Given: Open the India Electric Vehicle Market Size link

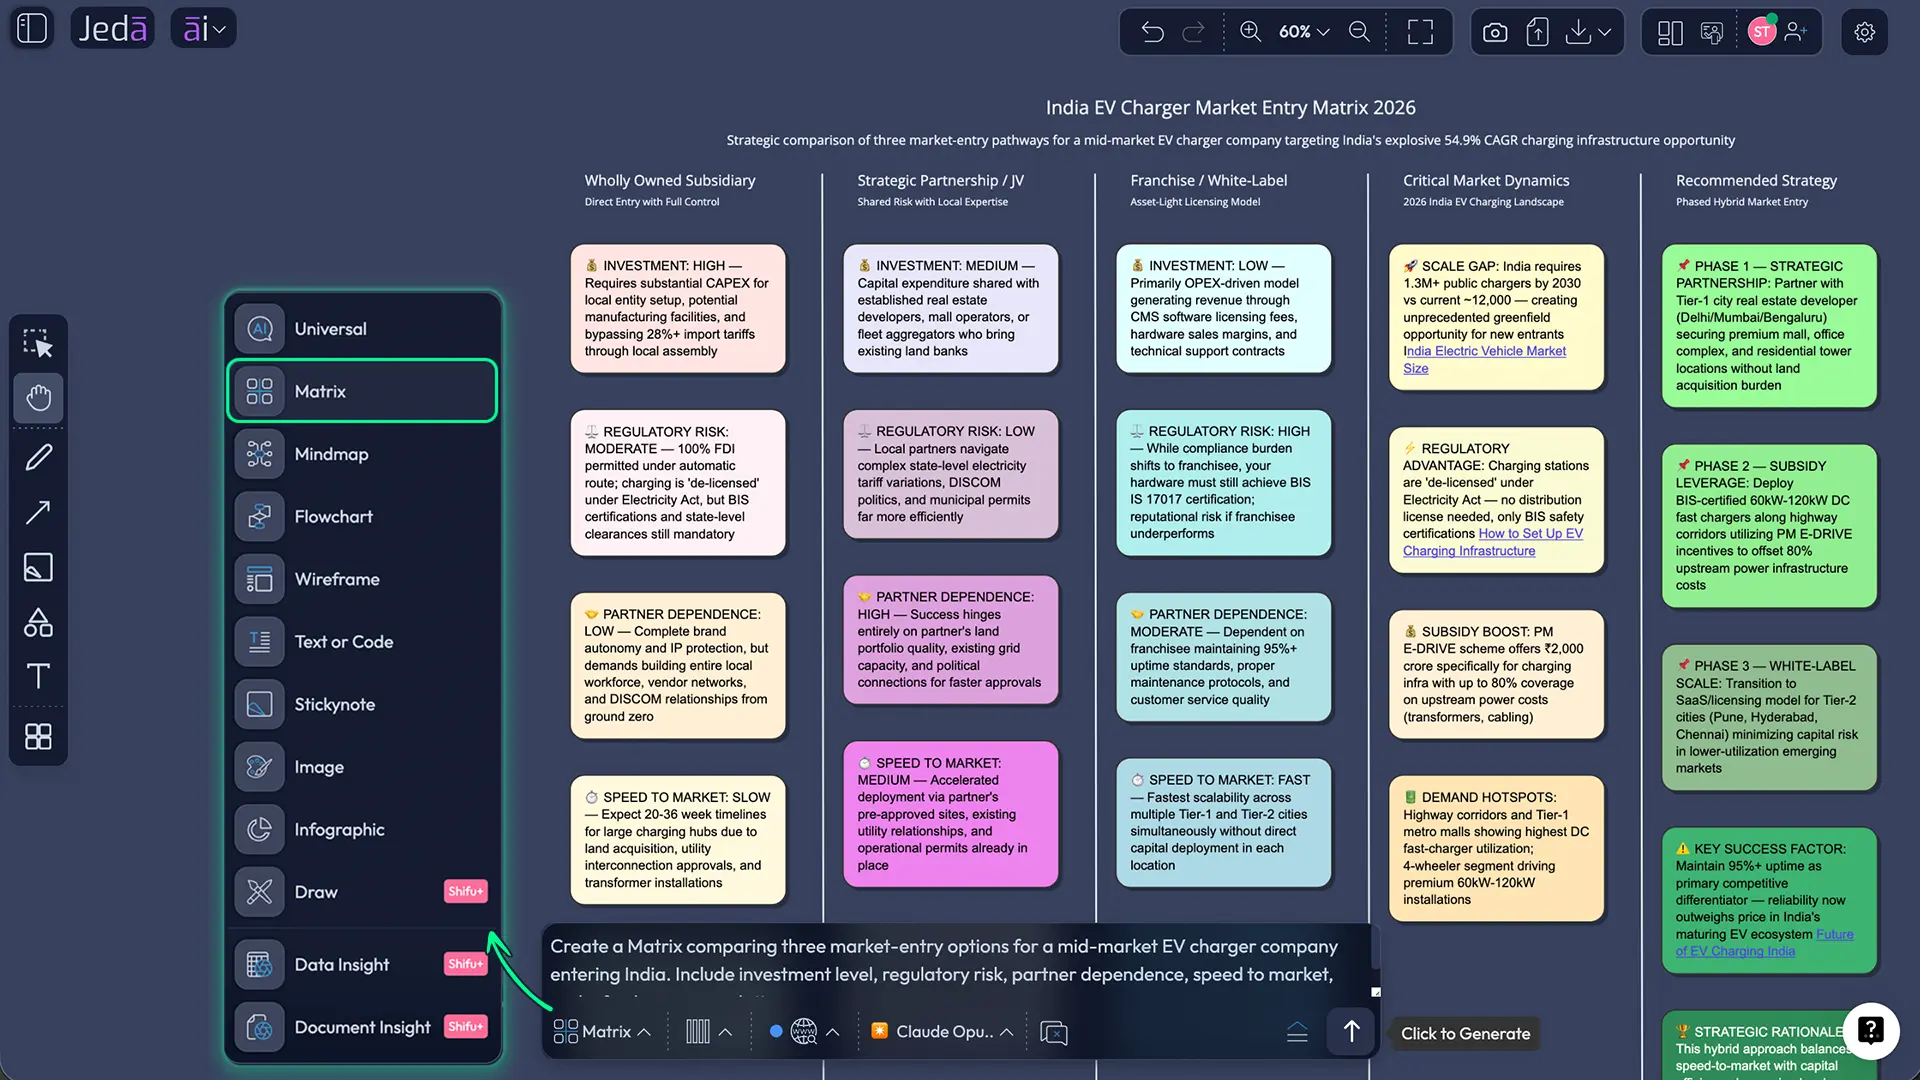Looking at the screenshot, I should coord(1484,360).
